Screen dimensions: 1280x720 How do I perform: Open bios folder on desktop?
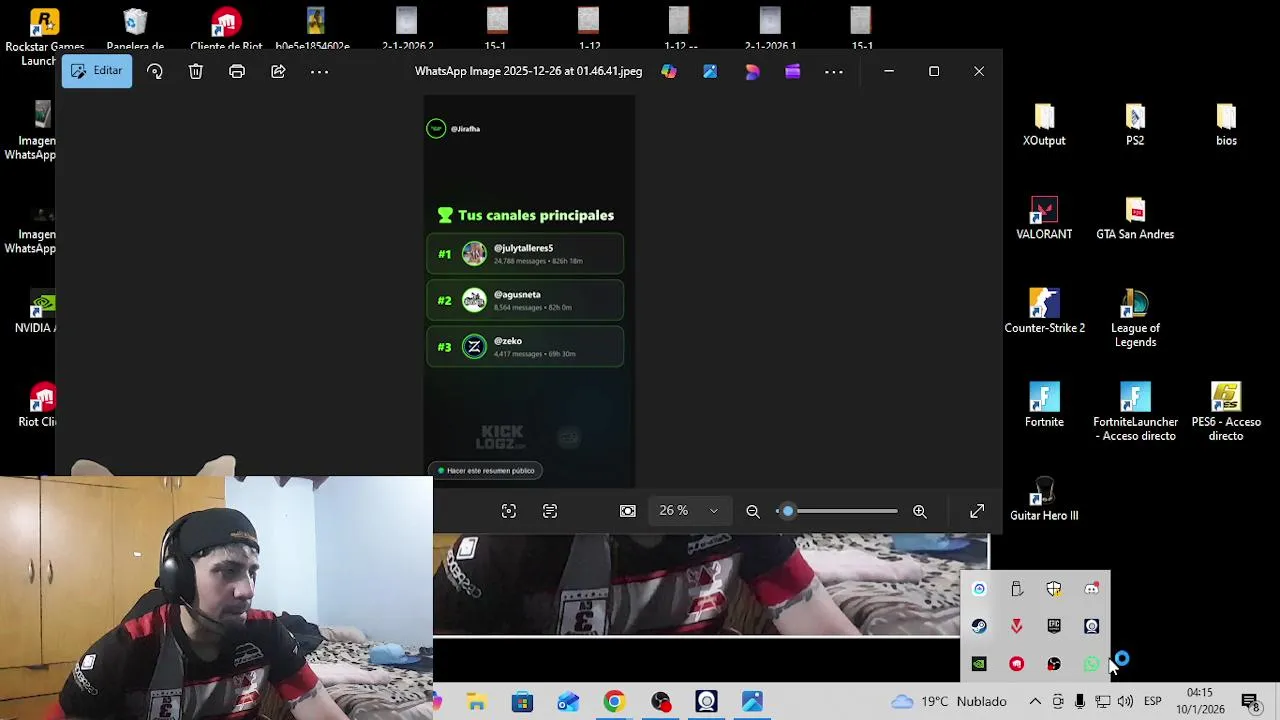pyautogui.click(x=1226, y=125)
